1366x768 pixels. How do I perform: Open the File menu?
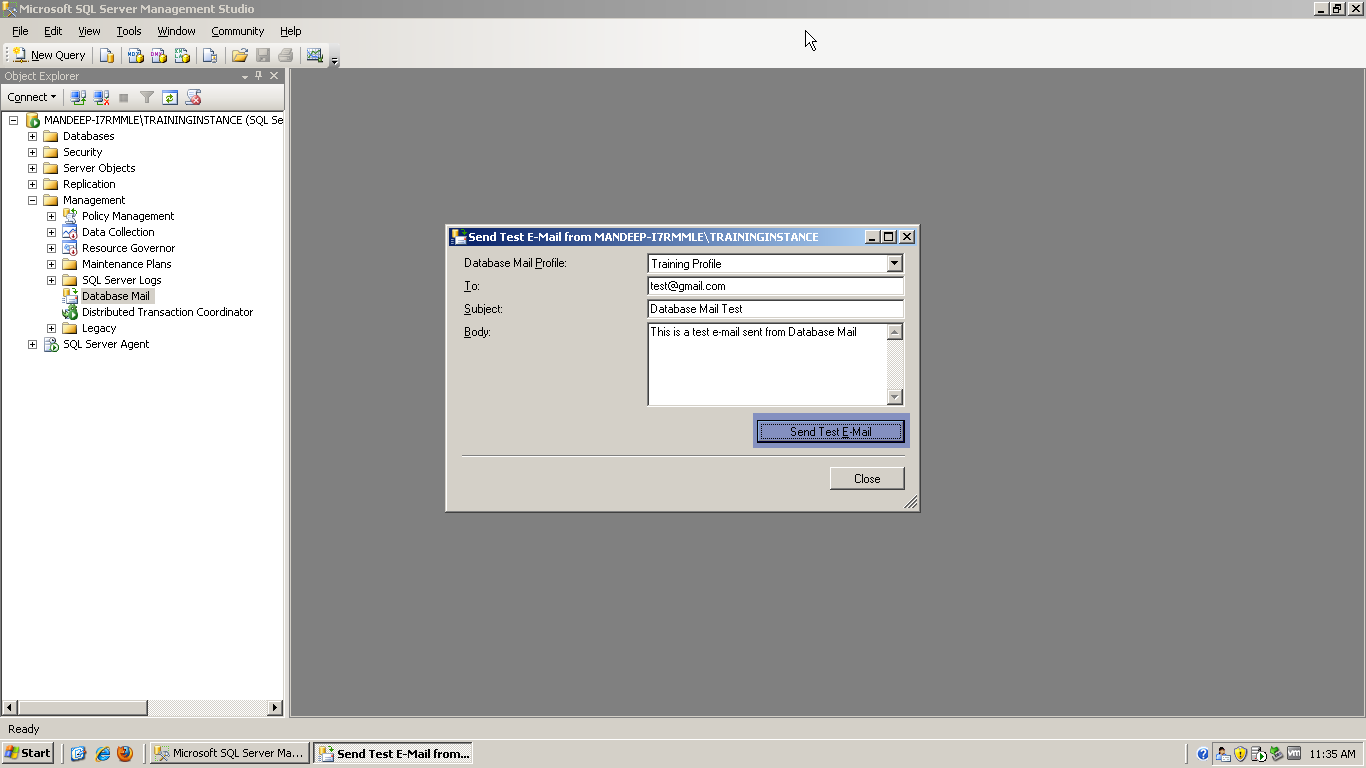20,31
